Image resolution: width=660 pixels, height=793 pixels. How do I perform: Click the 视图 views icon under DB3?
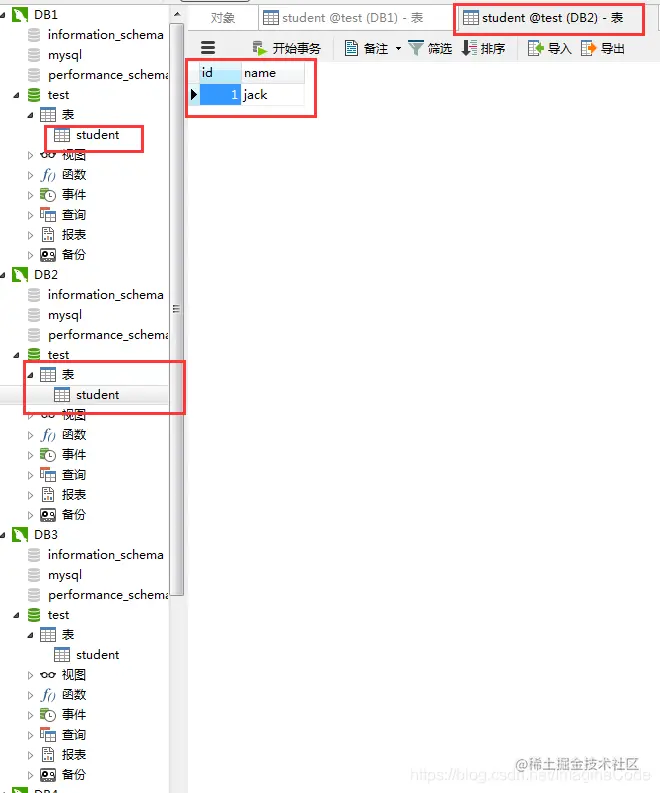click(48, 675)
